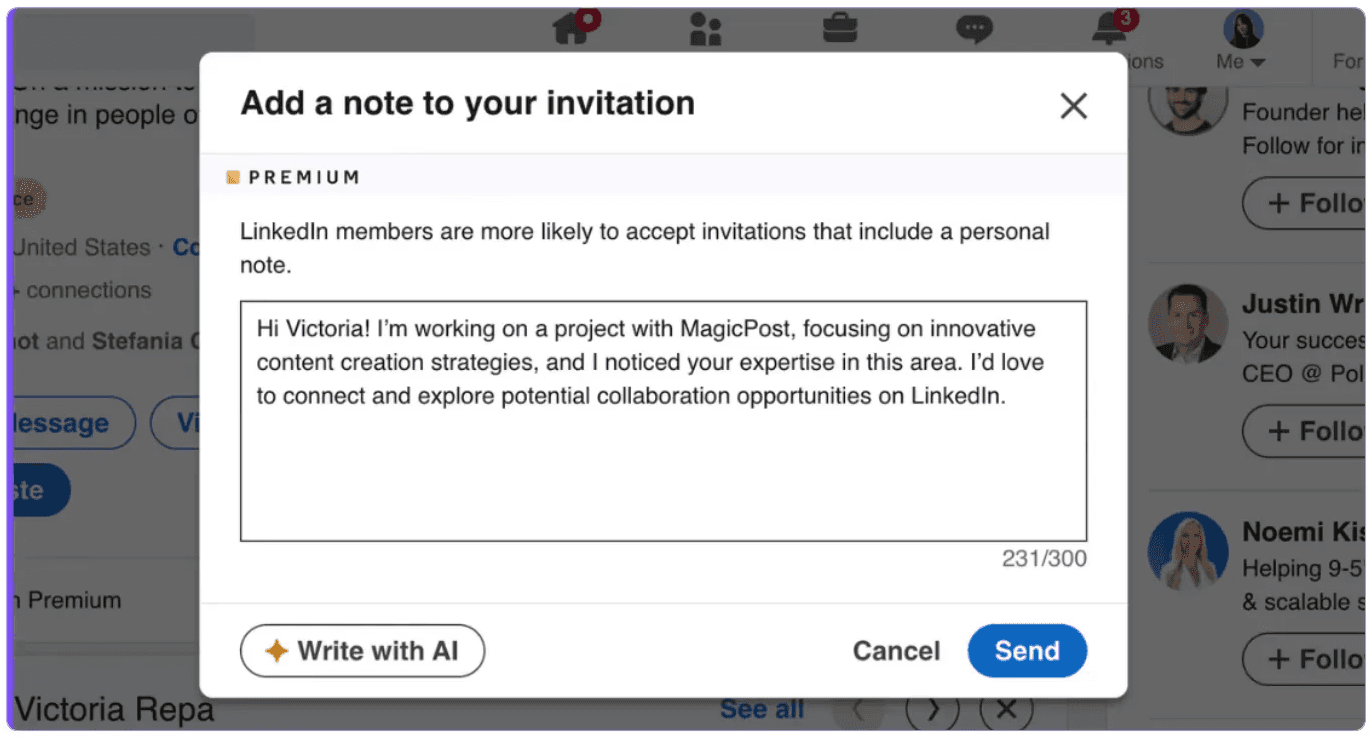The image size is (1371, 737).
Task: Click the round X button near See all
Action: tap(1006, 709)
